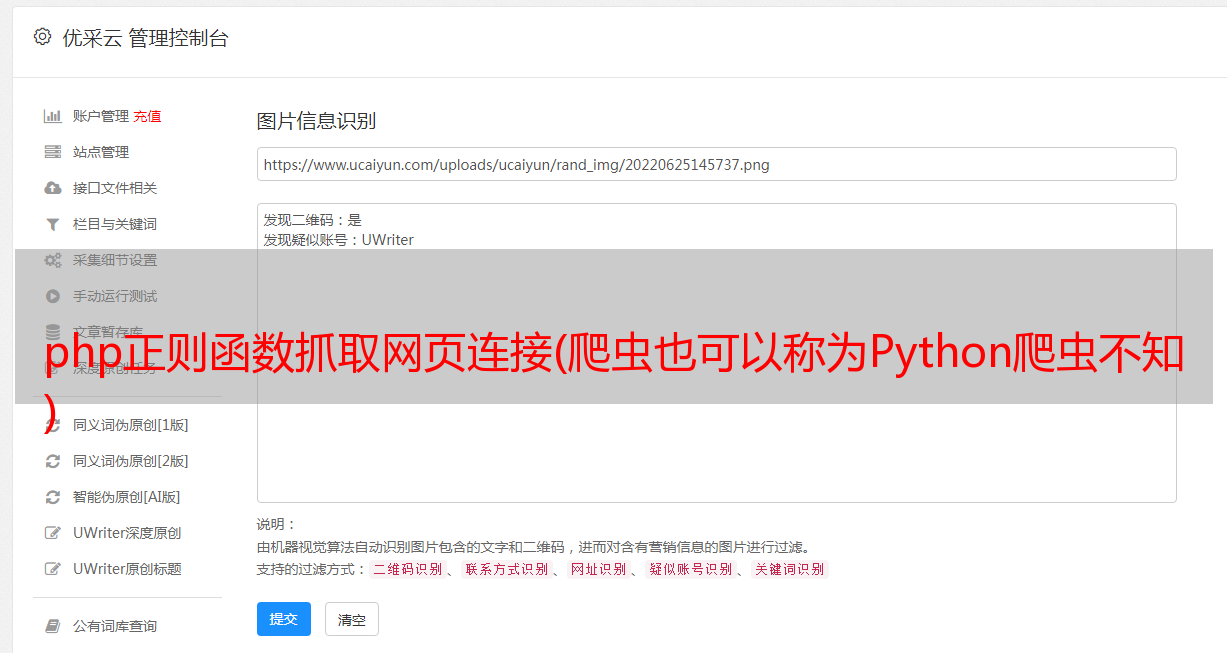Open 账户管理 in the sidebar
Image resolution: width=1227 pixels, height=653 pixels.
click(101, 116)
